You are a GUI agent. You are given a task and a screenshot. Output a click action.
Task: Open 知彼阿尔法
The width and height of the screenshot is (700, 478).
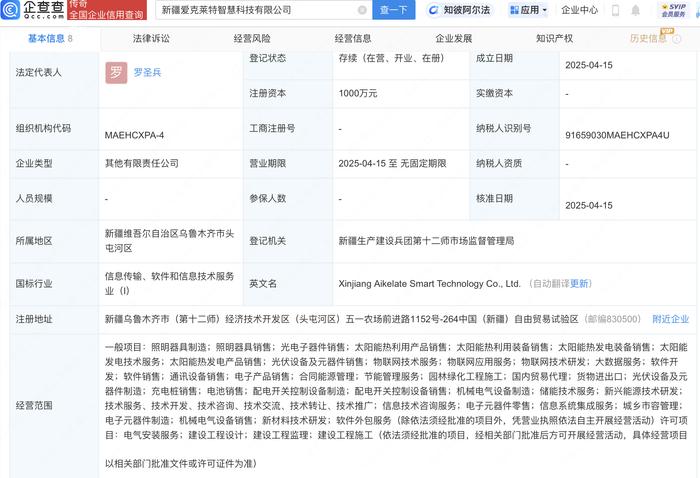[x=459, y=10]
